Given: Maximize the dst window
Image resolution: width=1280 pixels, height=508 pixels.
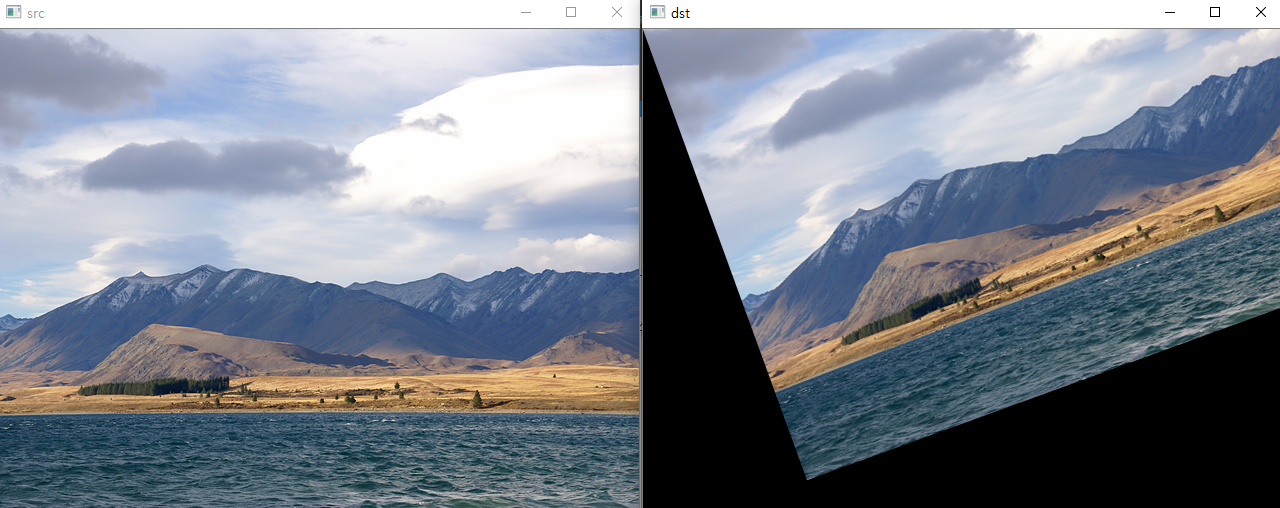Looking at the screenshot, I should click(x=1215, y=13).
